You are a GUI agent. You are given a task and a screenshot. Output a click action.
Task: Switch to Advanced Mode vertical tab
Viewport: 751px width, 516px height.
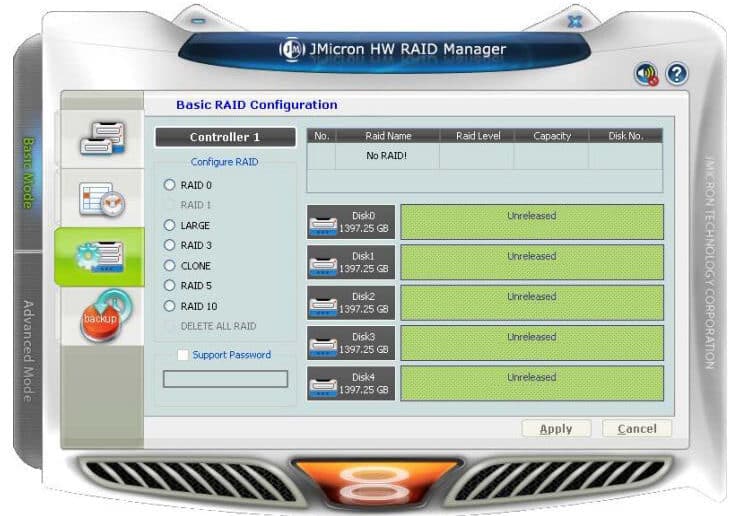pyautogui.click(x=29, y=351)
